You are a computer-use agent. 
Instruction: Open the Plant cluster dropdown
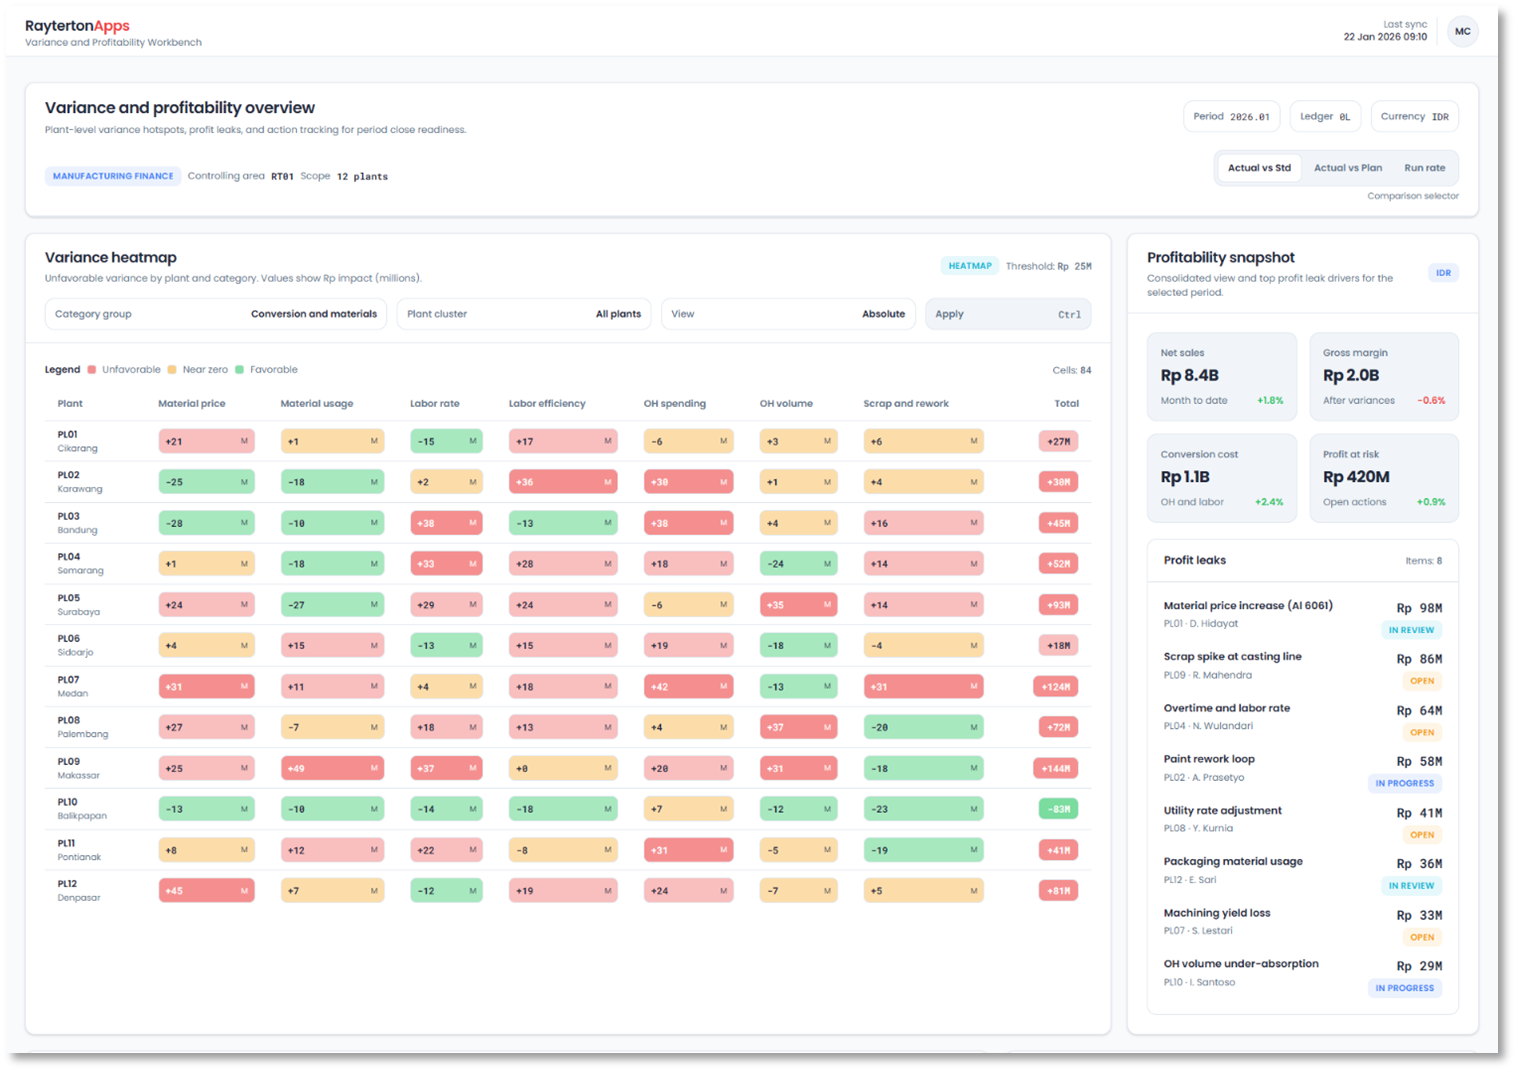click(x=523, y=314)
